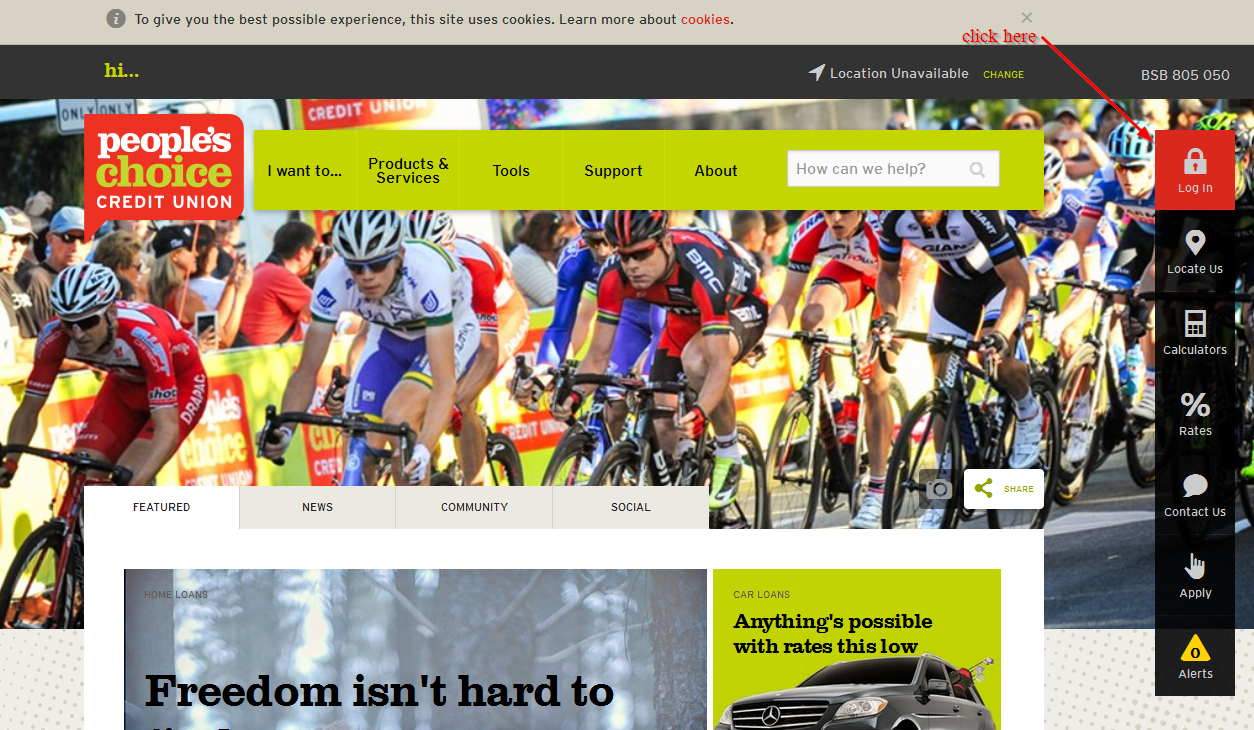
Task: View the Alerts warning triangle icon
Action: [x=1195, y=649]
